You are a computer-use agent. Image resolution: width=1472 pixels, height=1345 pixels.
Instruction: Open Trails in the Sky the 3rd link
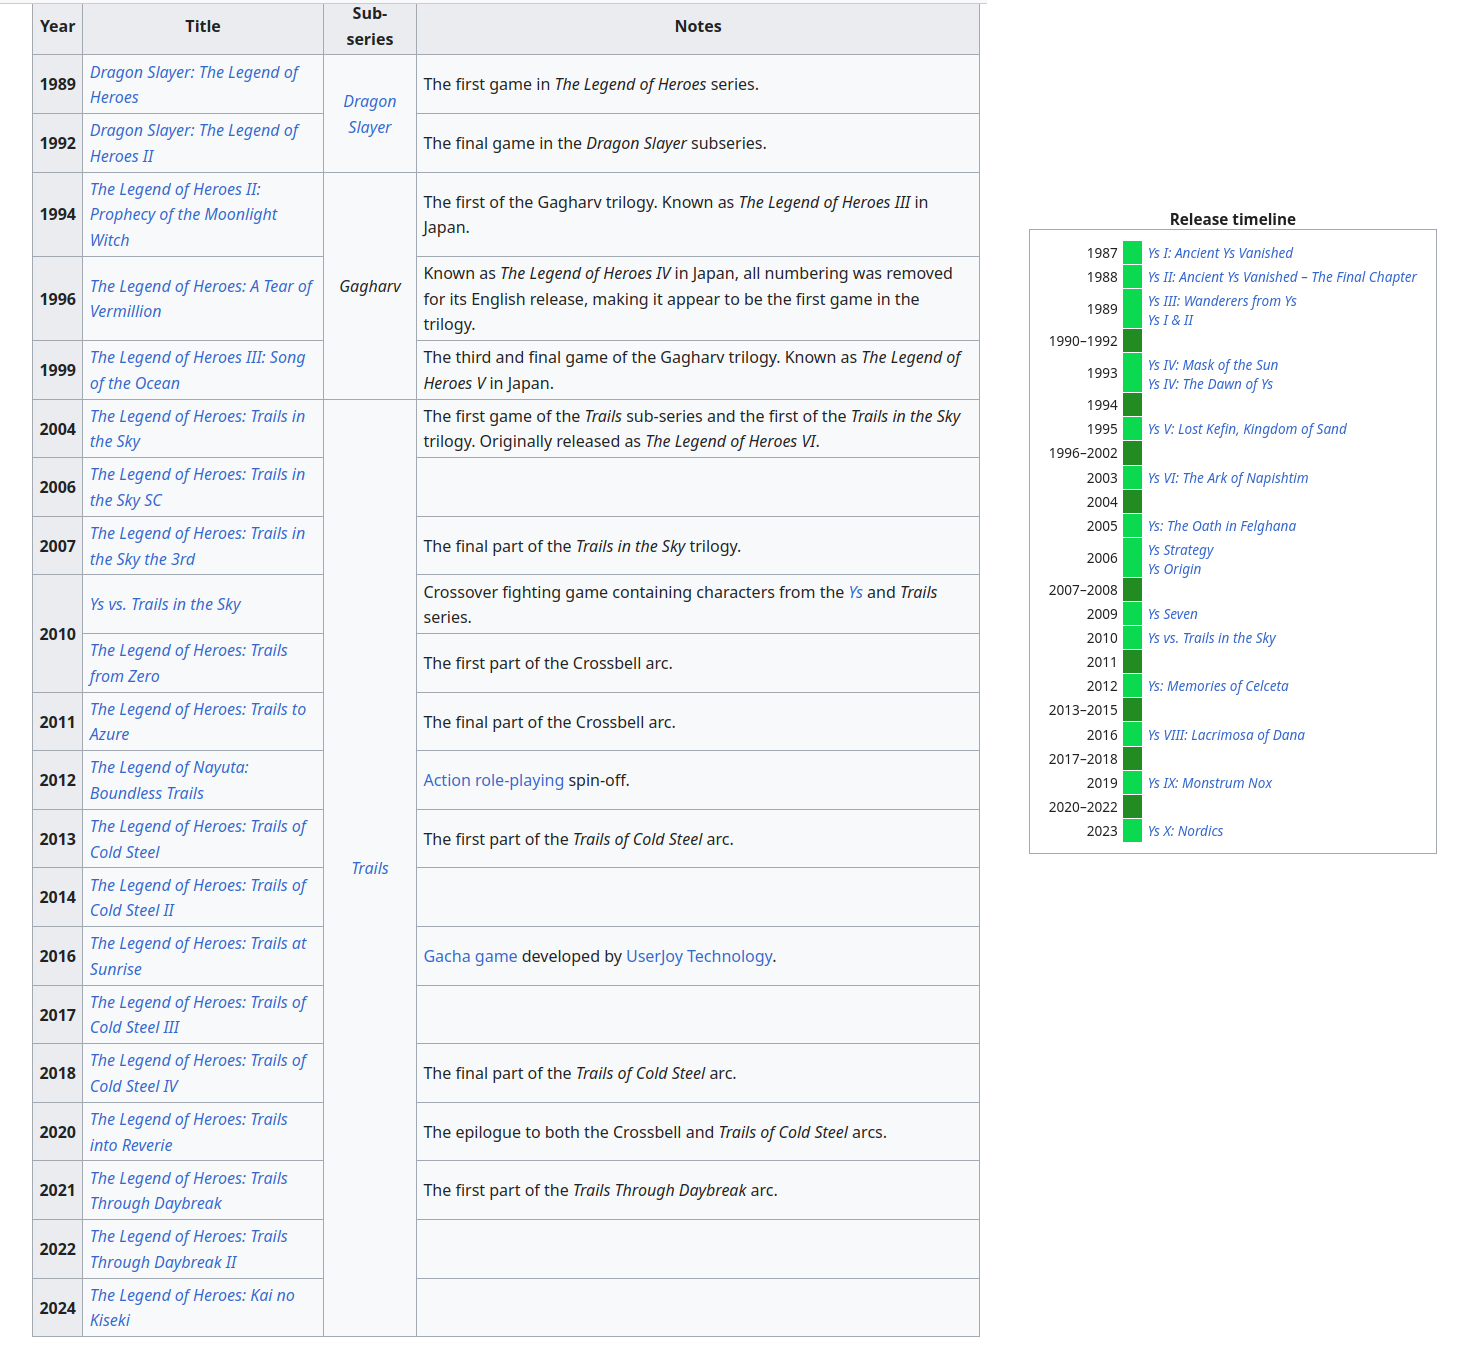pyautogui.click(x=197, y=546)
